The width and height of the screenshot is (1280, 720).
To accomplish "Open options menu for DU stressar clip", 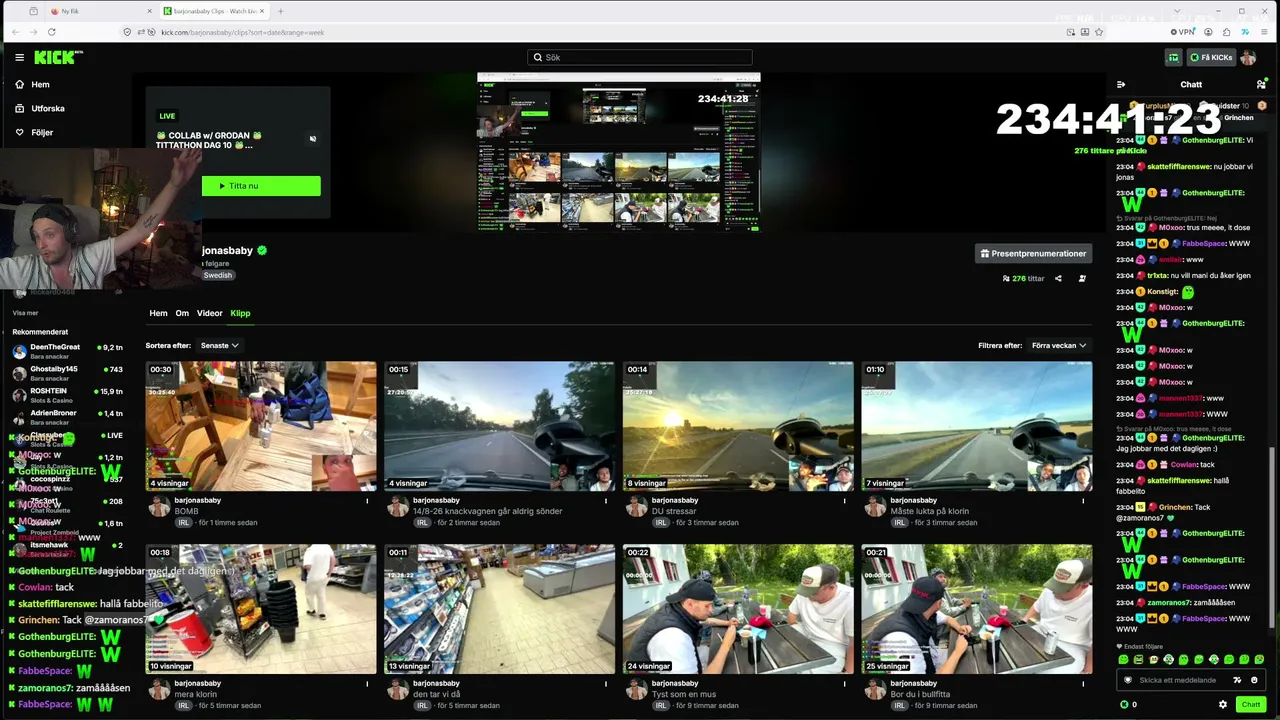I will (844, 501).
